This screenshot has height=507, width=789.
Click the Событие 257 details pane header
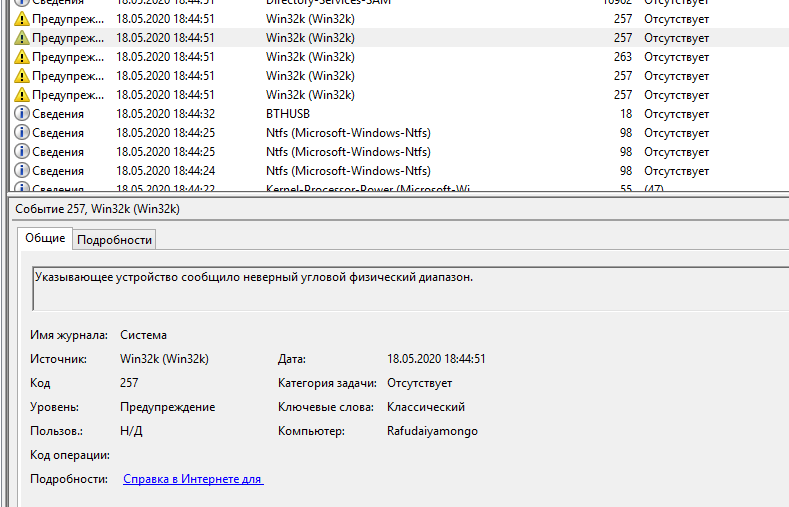(97, 209)
